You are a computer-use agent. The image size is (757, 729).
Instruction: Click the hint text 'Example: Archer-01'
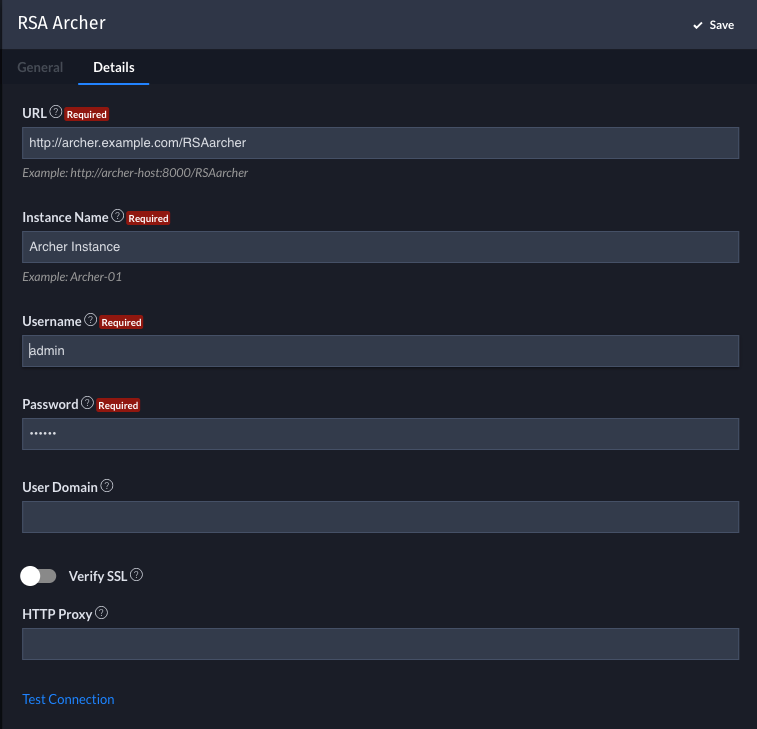(72, 277)
